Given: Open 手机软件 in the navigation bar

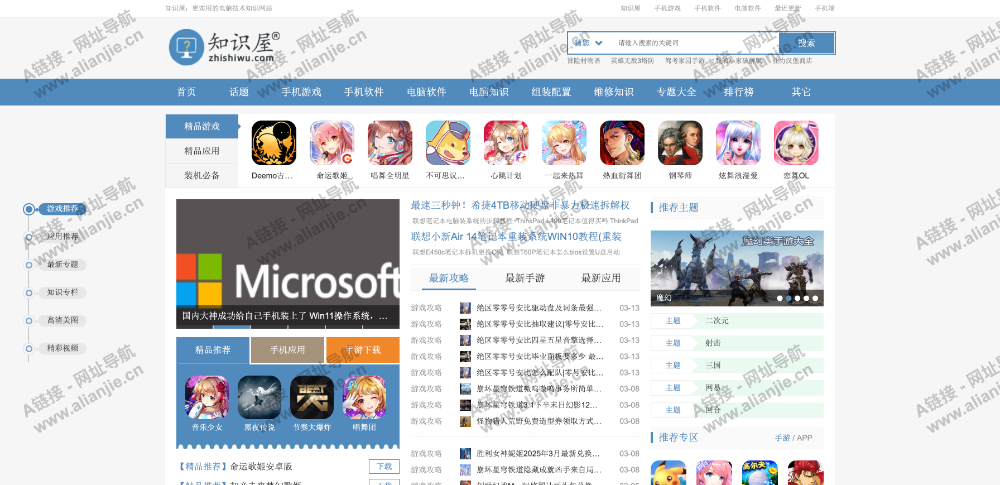Looking at the screenshot, I should click(x=364, y=92).
